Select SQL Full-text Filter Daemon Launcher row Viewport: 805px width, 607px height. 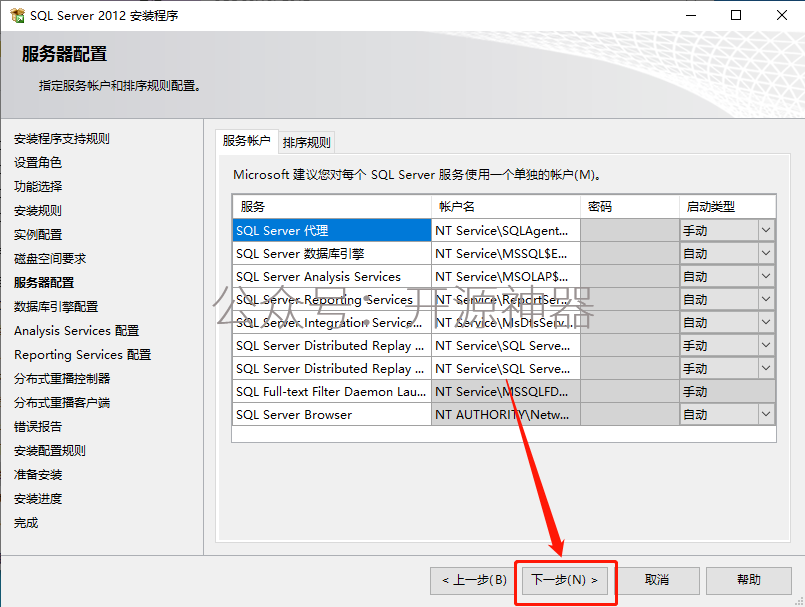tap(332, 392)
